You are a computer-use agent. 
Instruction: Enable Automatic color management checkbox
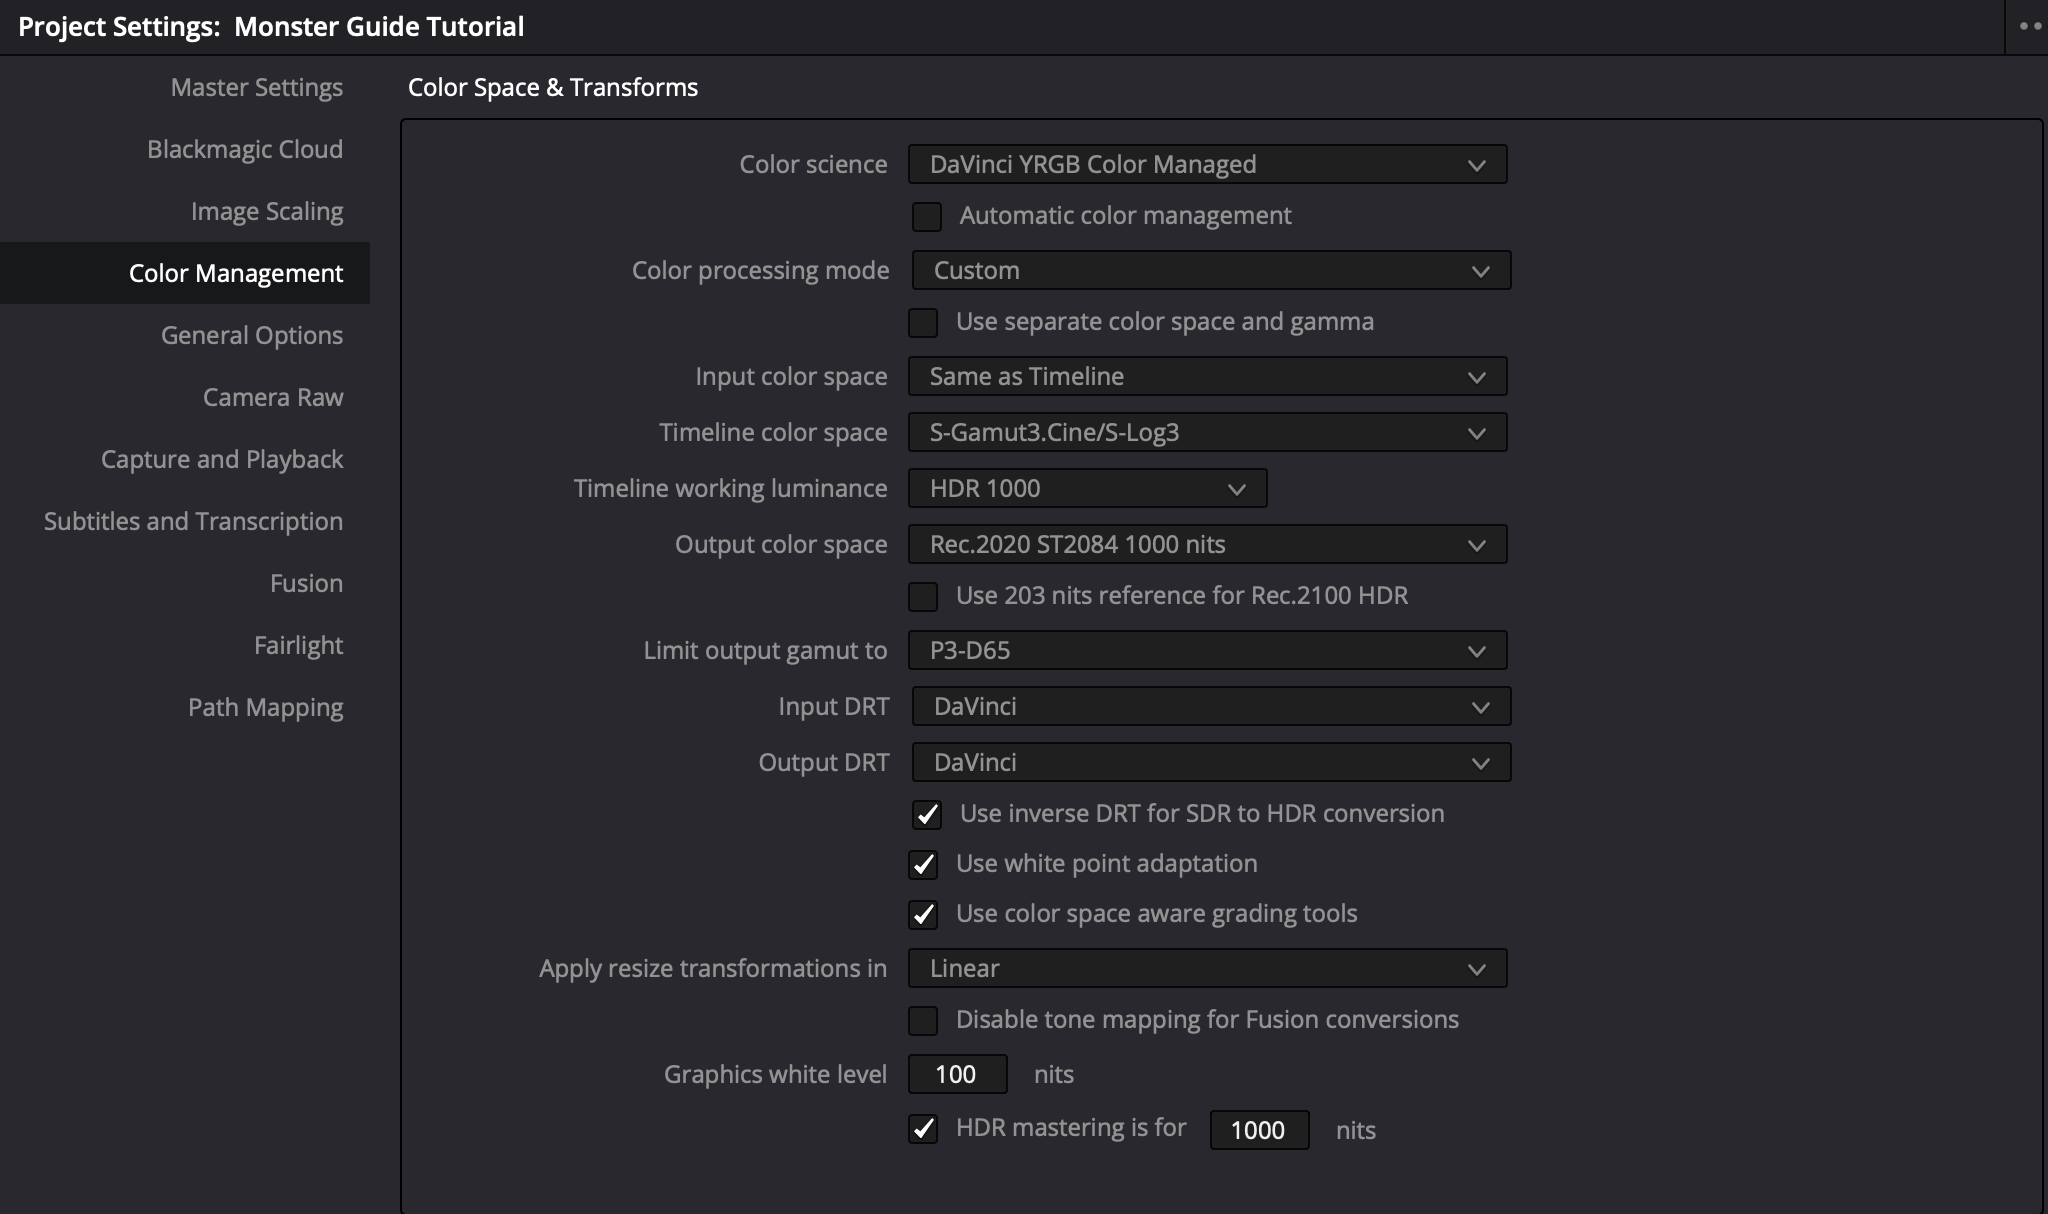(x=927, y=217)
